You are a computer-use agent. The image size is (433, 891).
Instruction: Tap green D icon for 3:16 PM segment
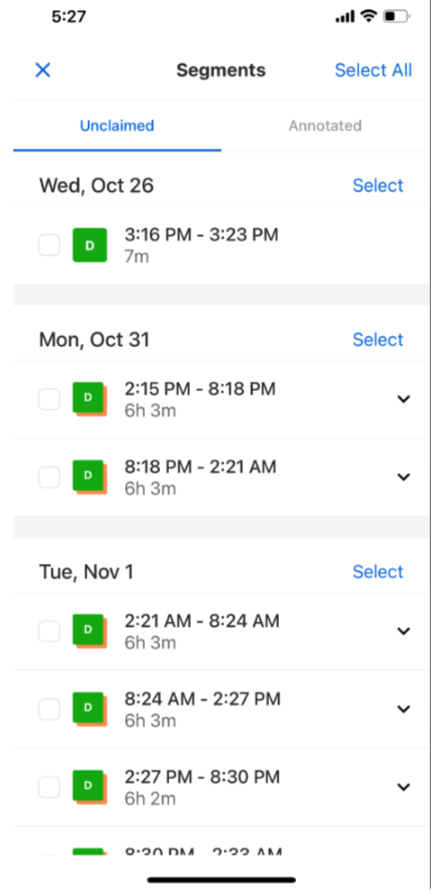pos(90,245)
